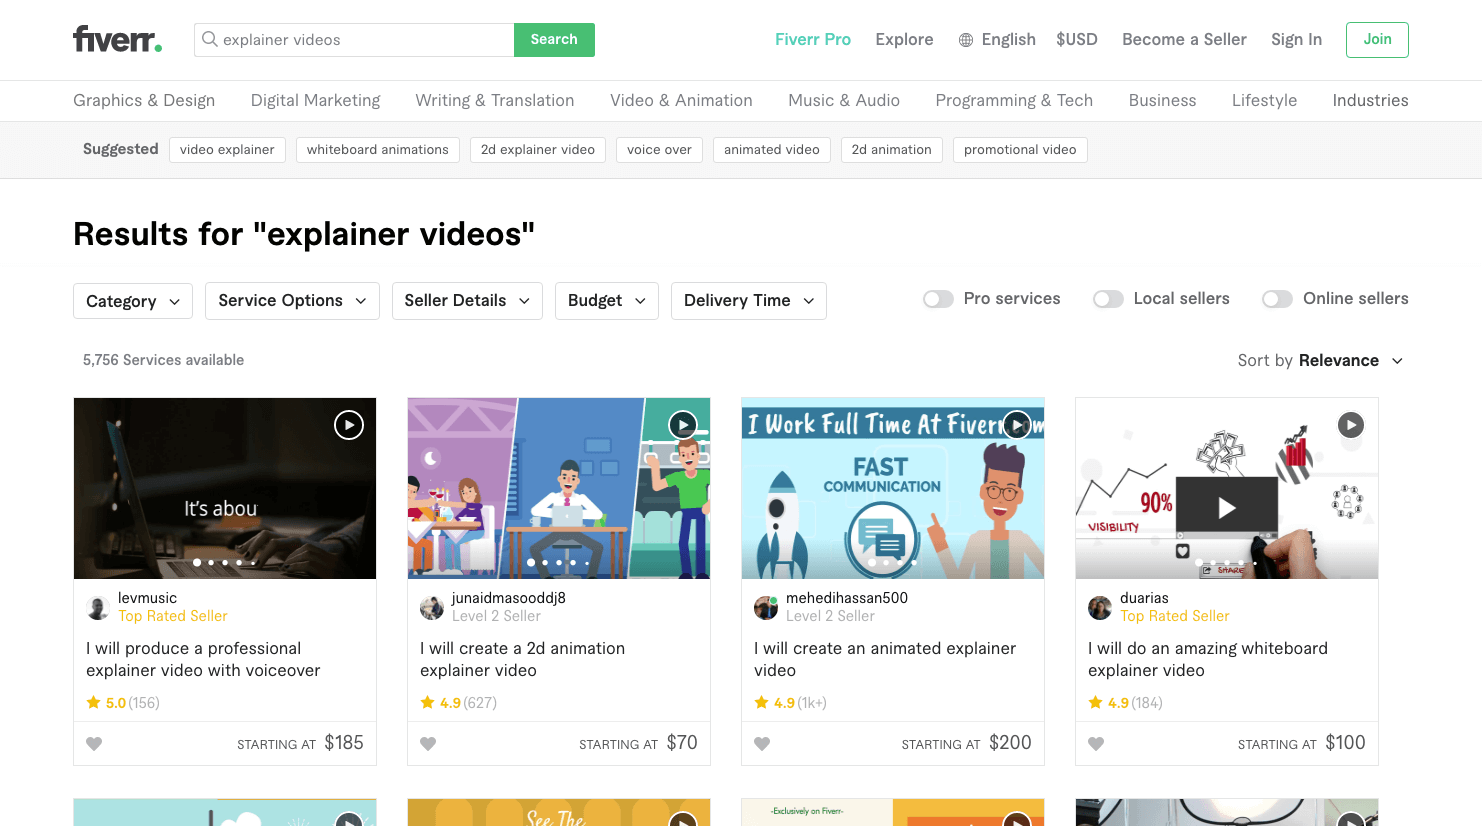Select the 'promotional video' suggested tag
This screenshot has width=1482, height=826.
click(1020, 150)
